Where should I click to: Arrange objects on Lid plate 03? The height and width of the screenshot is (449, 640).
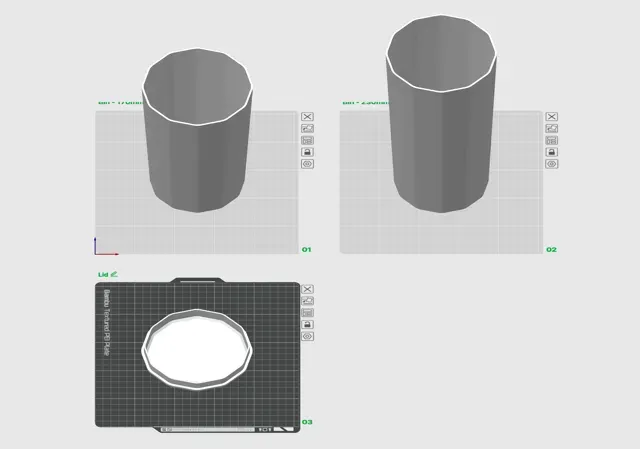point(307,313)
